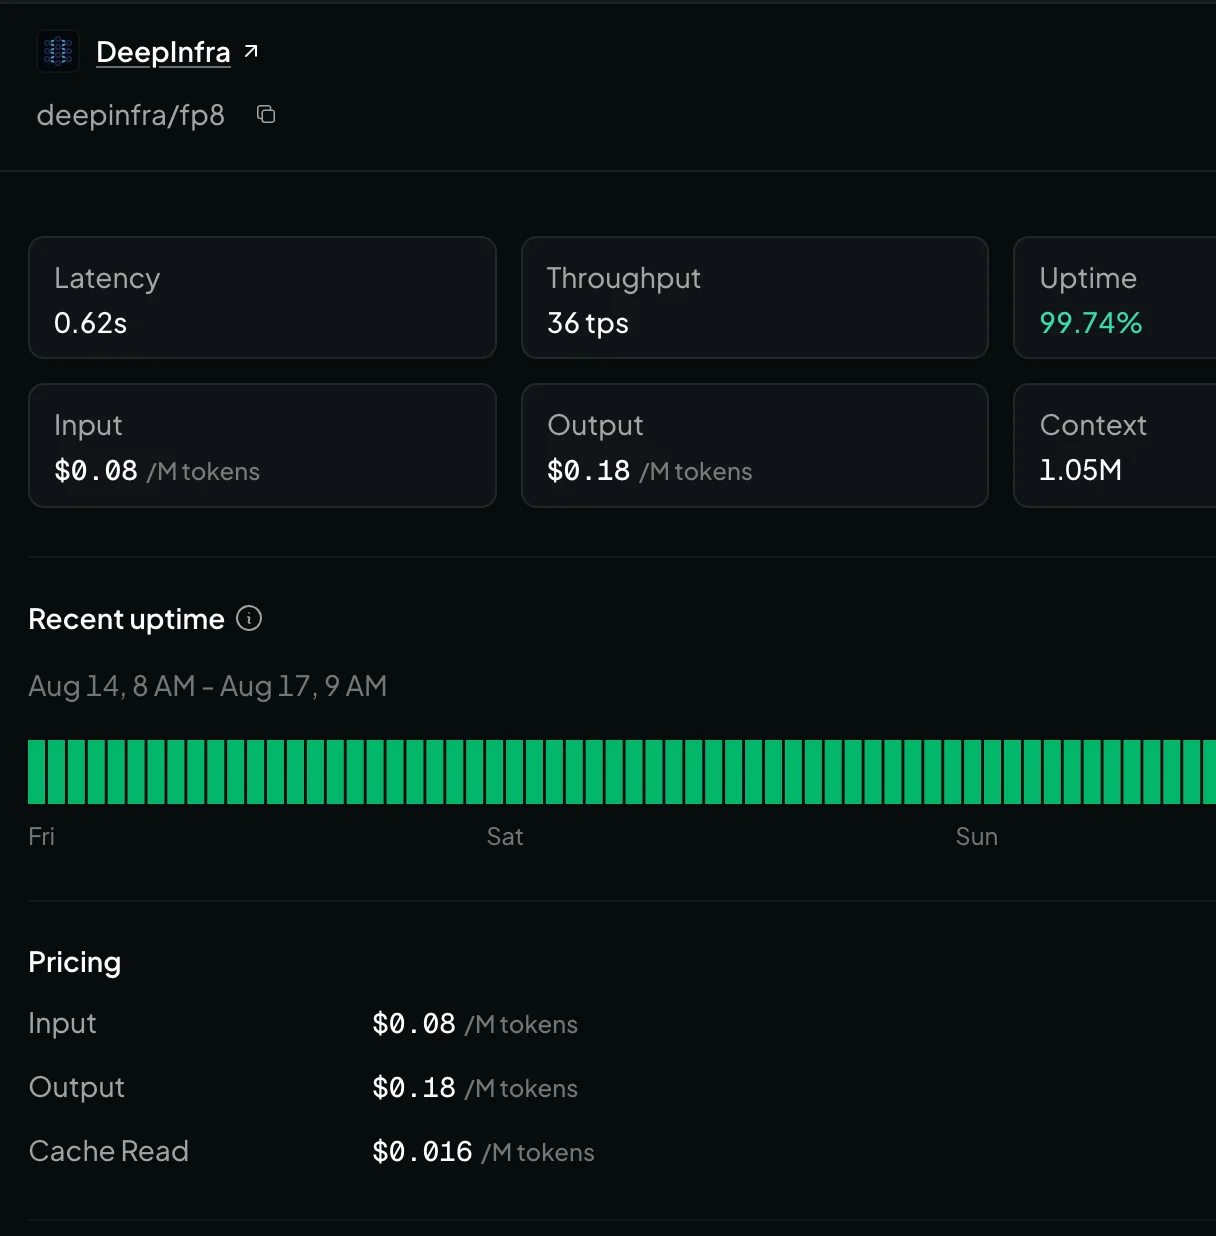The width and height of the screenshot is (1216, 1236).
Task: Open the DeepInfra provider link
Action: point(163,52)
